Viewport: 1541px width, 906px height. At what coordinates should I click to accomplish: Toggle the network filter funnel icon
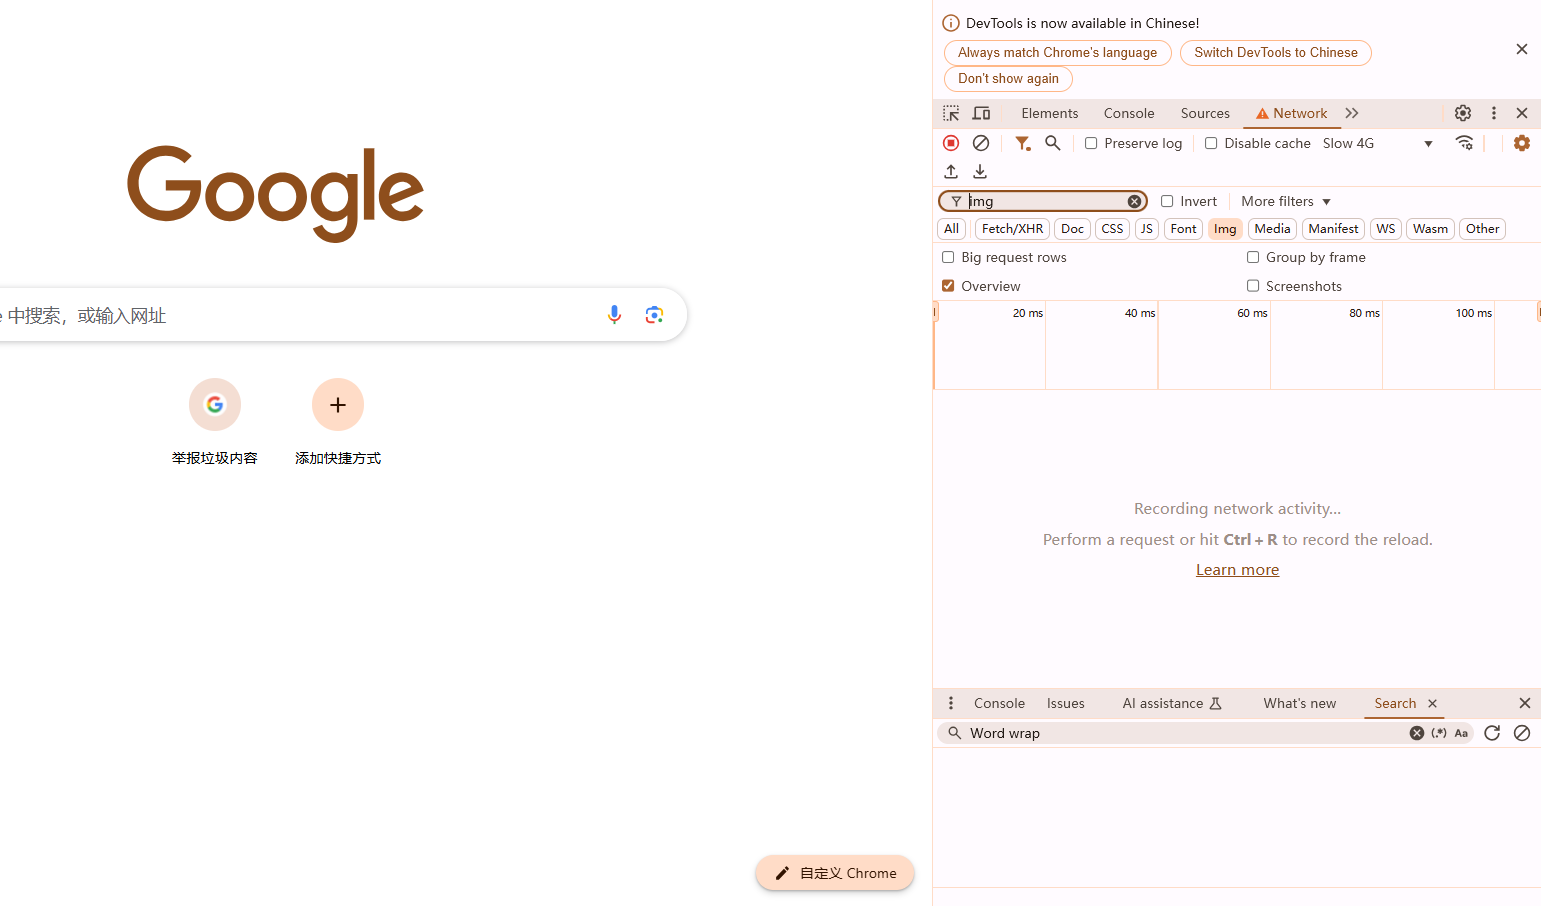coord(1022,143)
